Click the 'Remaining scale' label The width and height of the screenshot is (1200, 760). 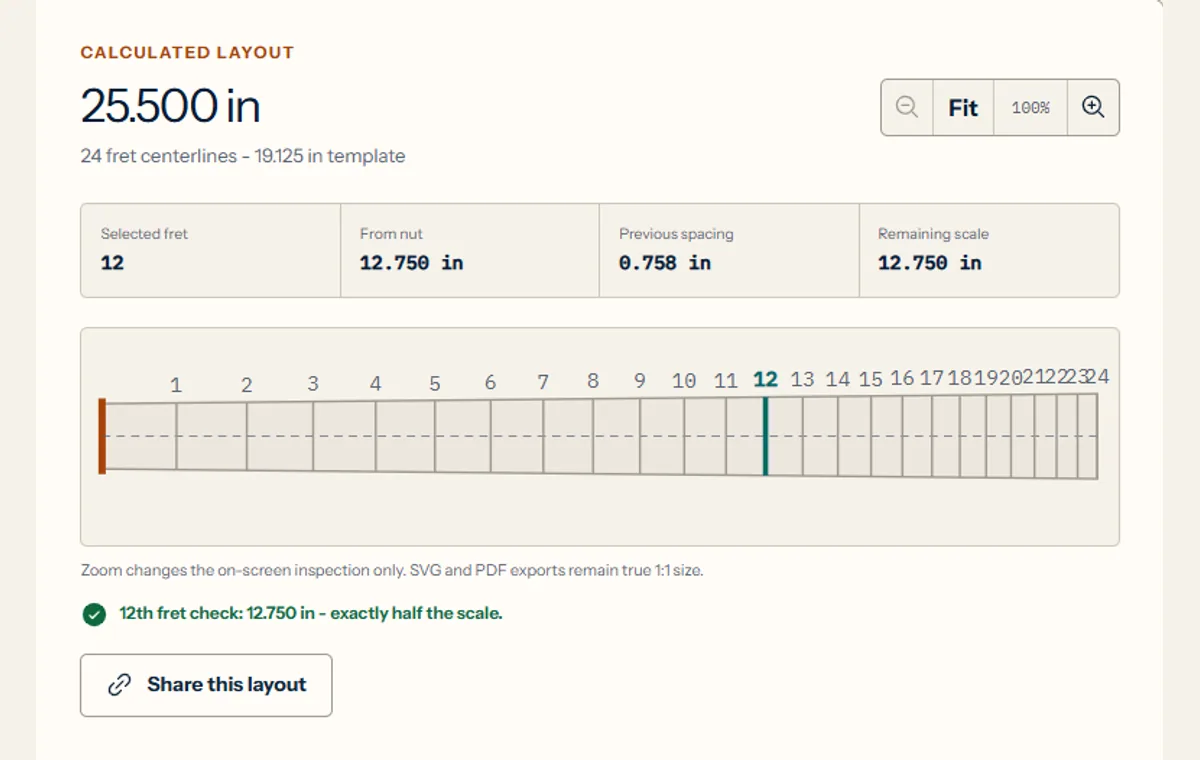(933, 234)
